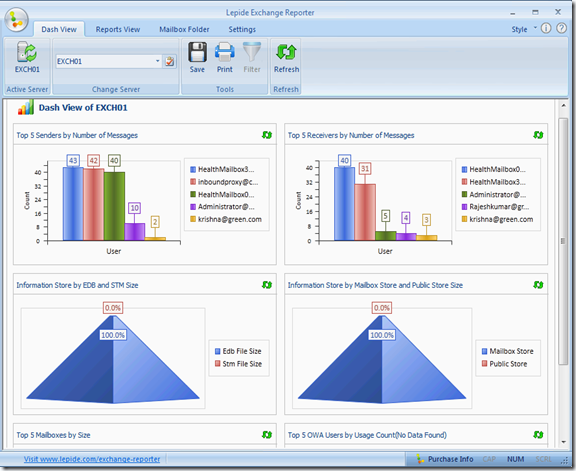Refresh the Top 5 Senders panel
576x471 pixels.
coord(267,135)
